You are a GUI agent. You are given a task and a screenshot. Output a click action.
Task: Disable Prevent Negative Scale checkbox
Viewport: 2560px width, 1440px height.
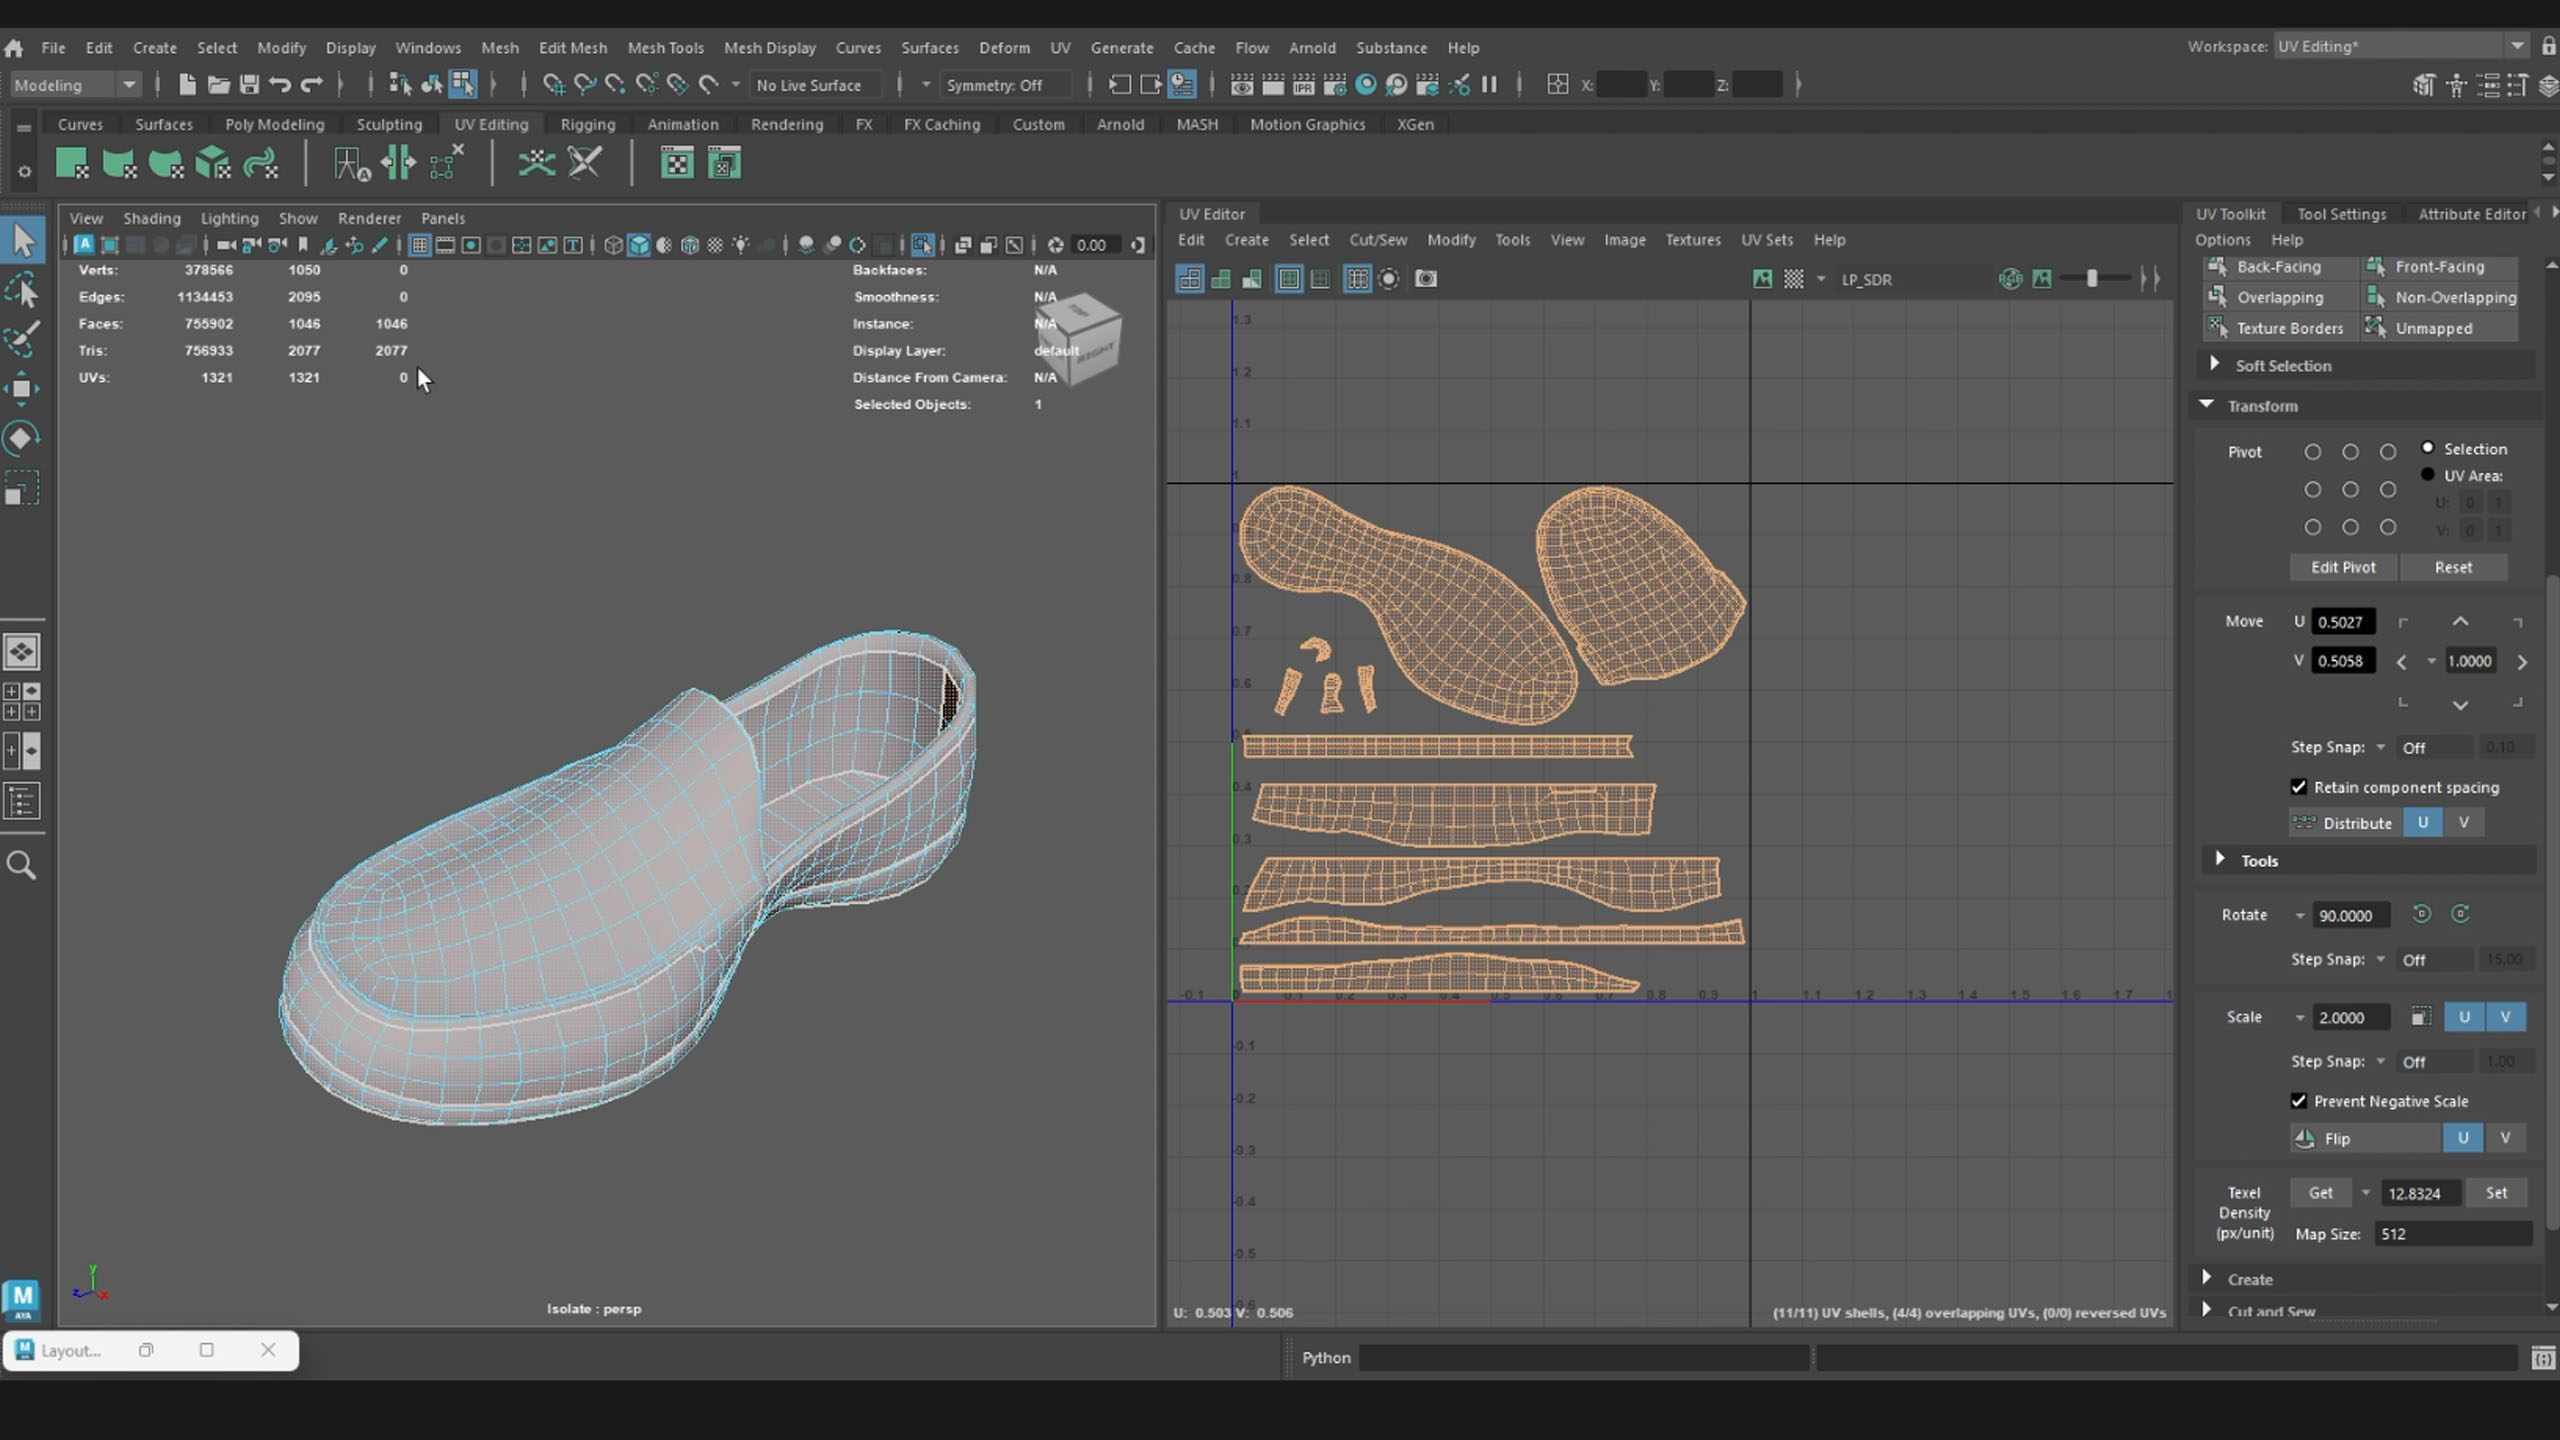coord(2299,1101)
